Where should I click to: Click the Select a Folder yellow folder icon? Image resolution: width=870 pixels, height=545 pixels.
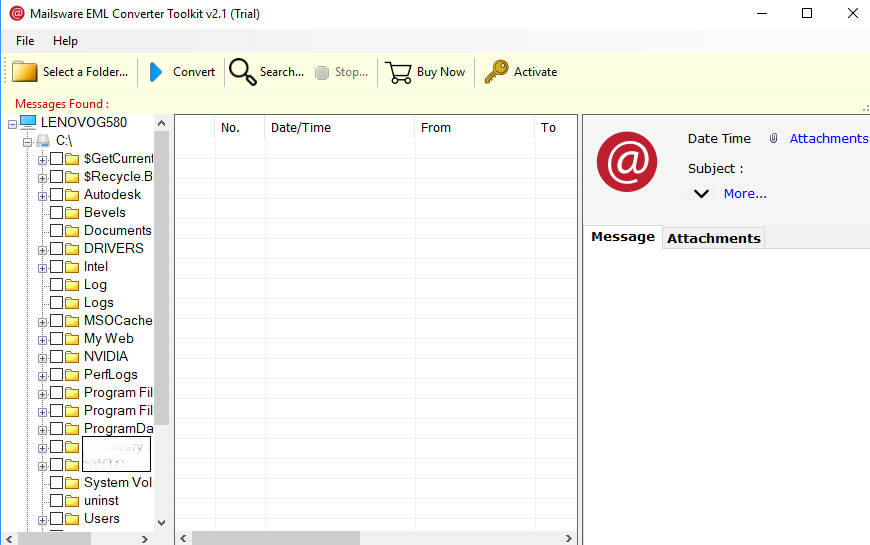pos(24,72)
